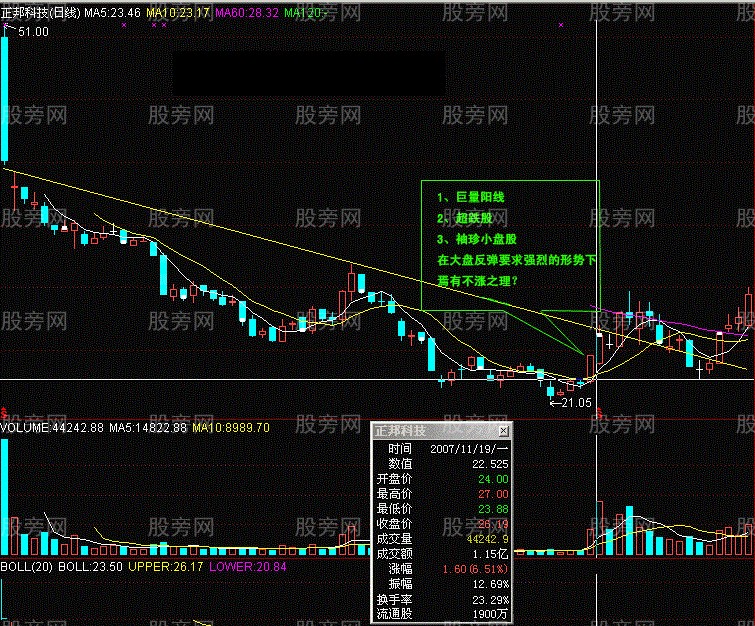
Task: Click the tallest cyan volume bar at far left
Action: pyautogui.click(x=4, y=497)
